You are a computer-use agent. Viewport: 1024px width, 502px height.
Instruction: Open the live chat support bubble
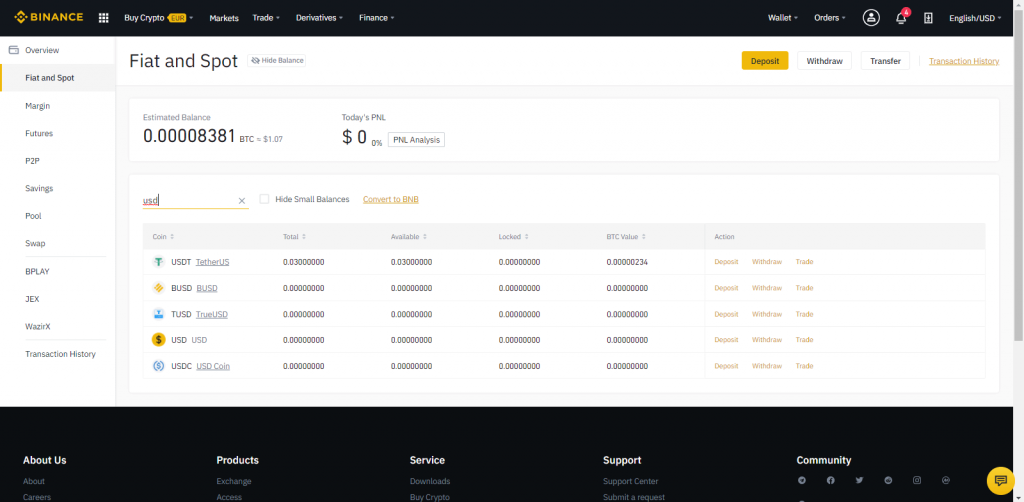[1000, 481]
